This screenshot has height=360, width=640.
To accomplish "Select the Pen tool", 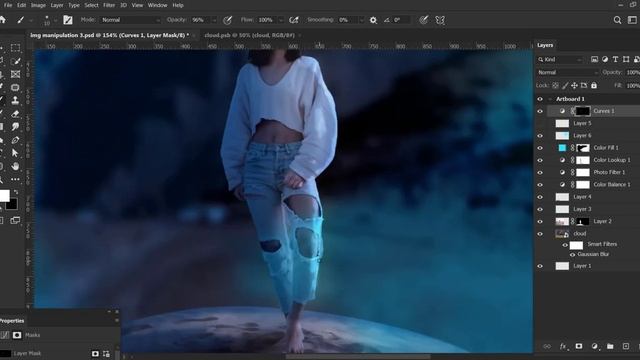I will coord(16,140).
